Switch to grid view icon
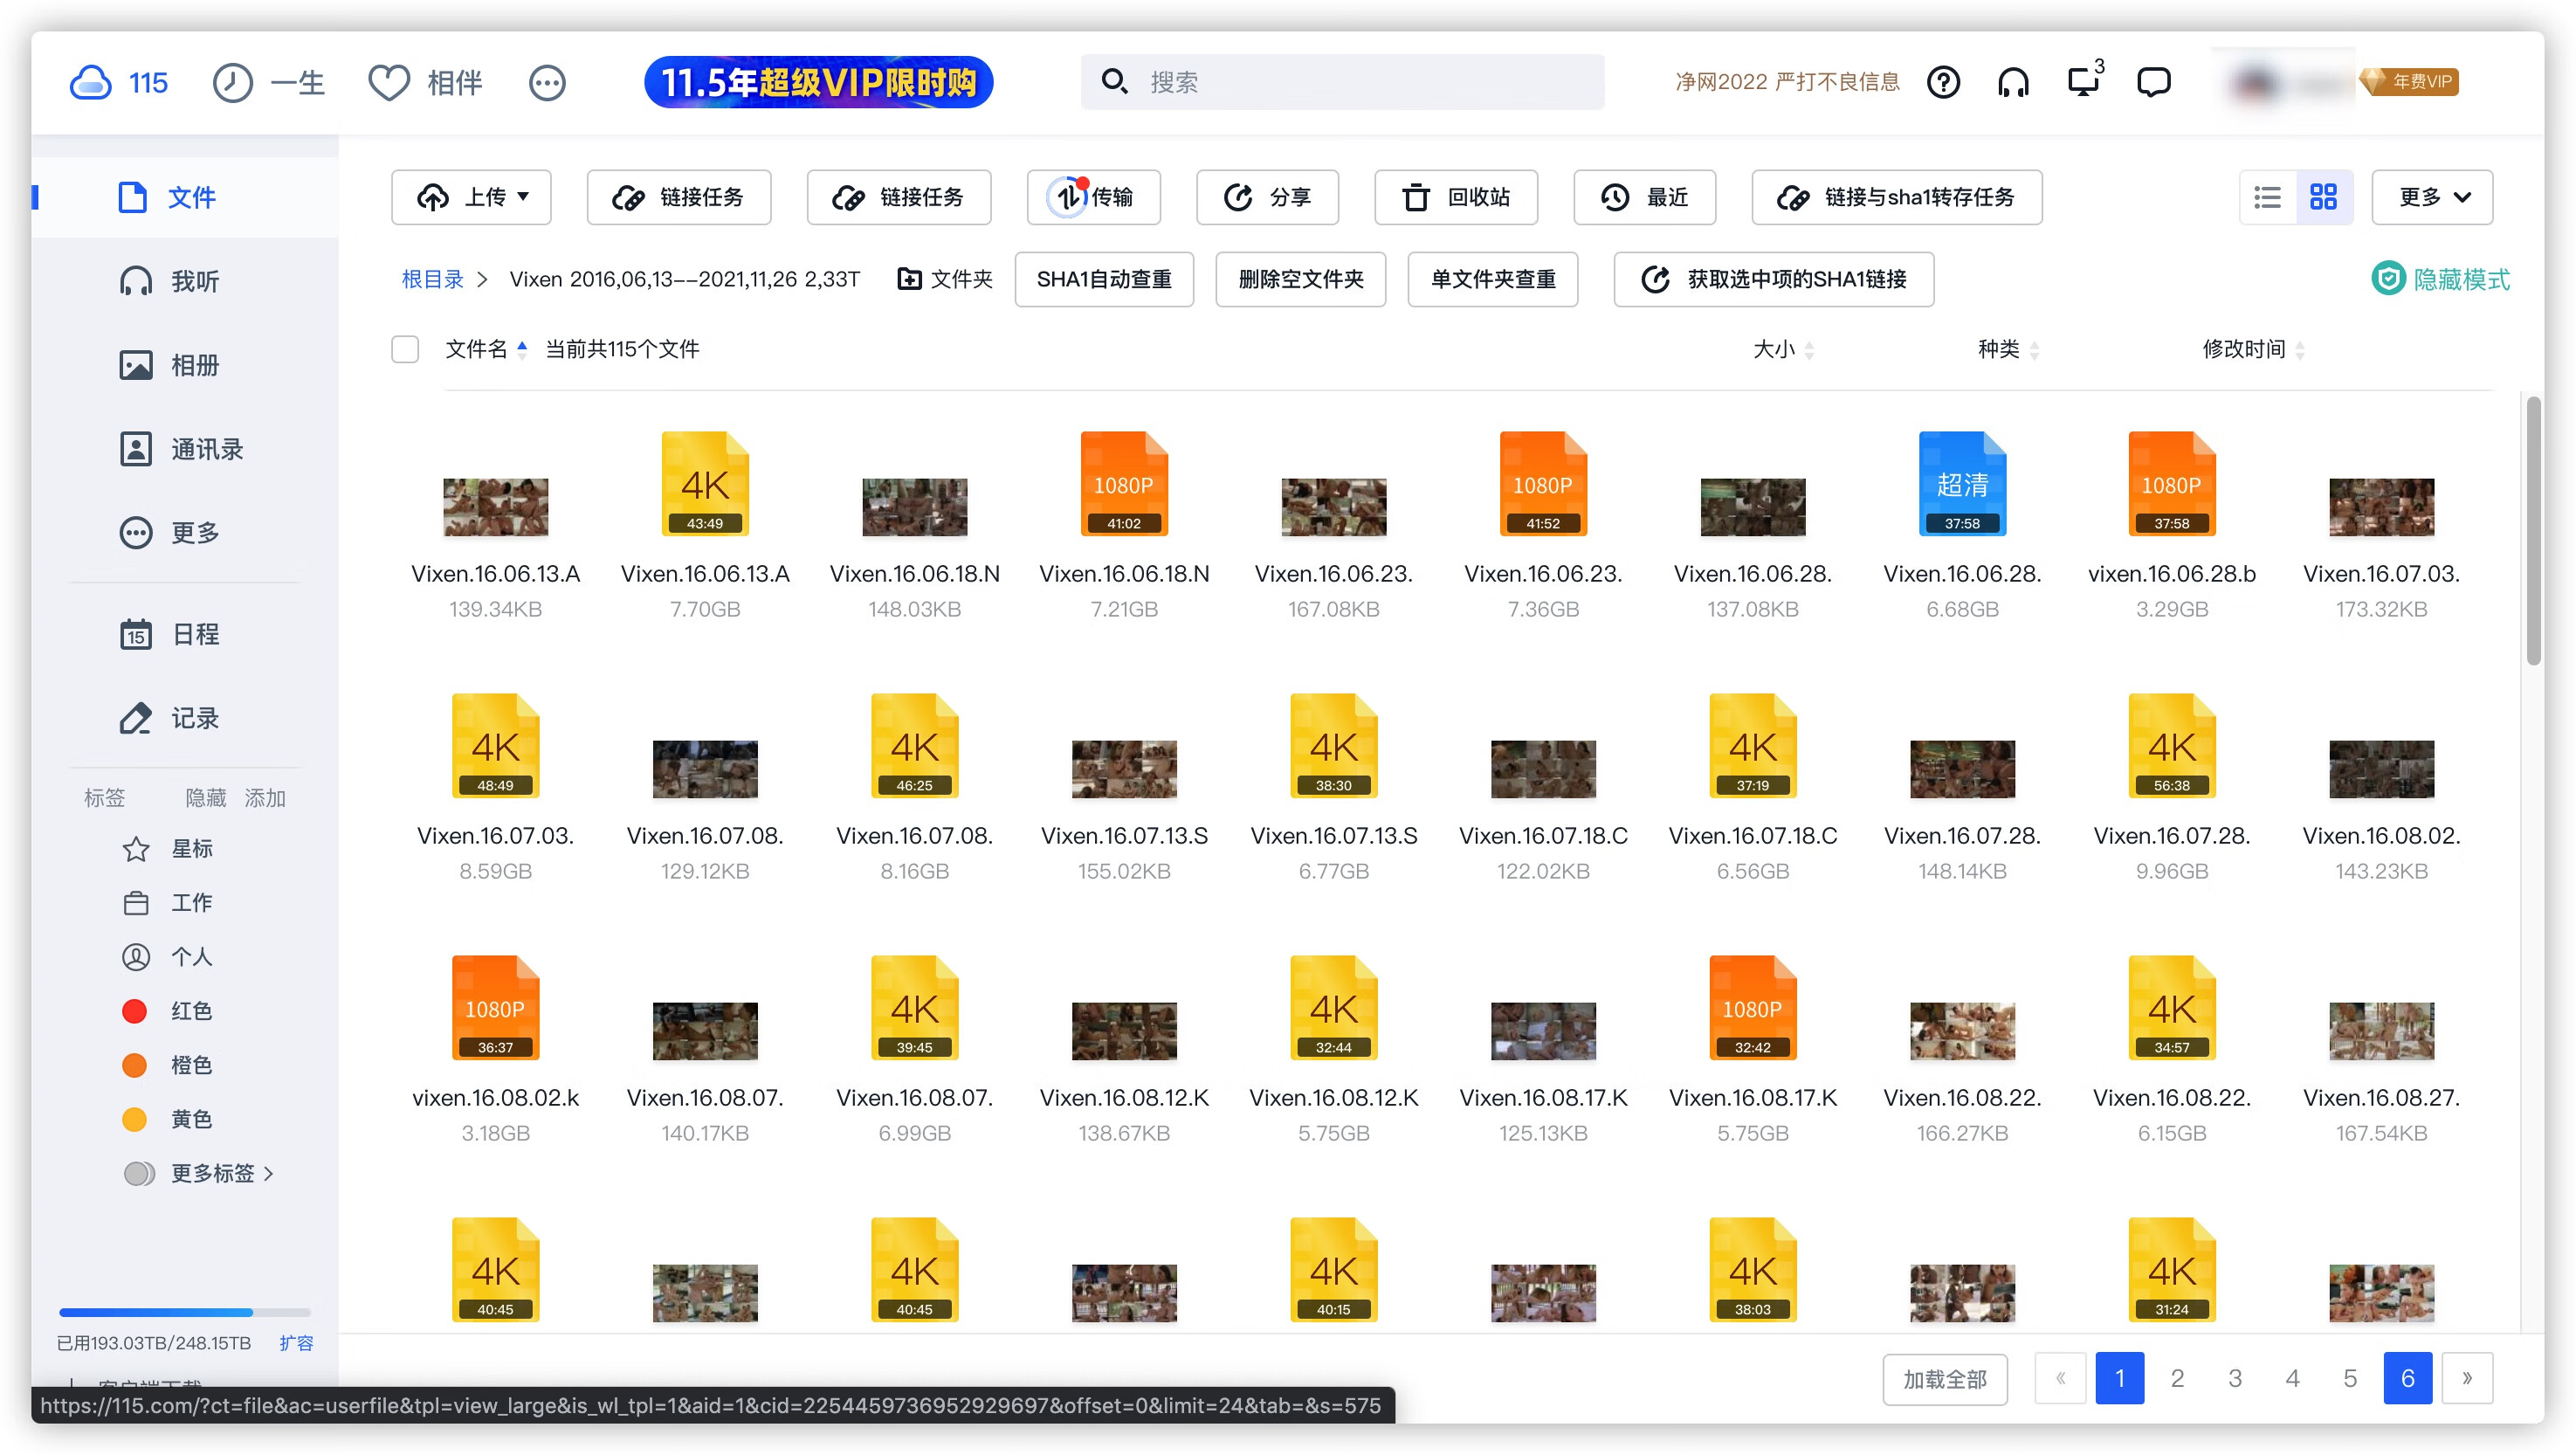This screenshot has width=2576, height=1455. (x=2323, y=197)
